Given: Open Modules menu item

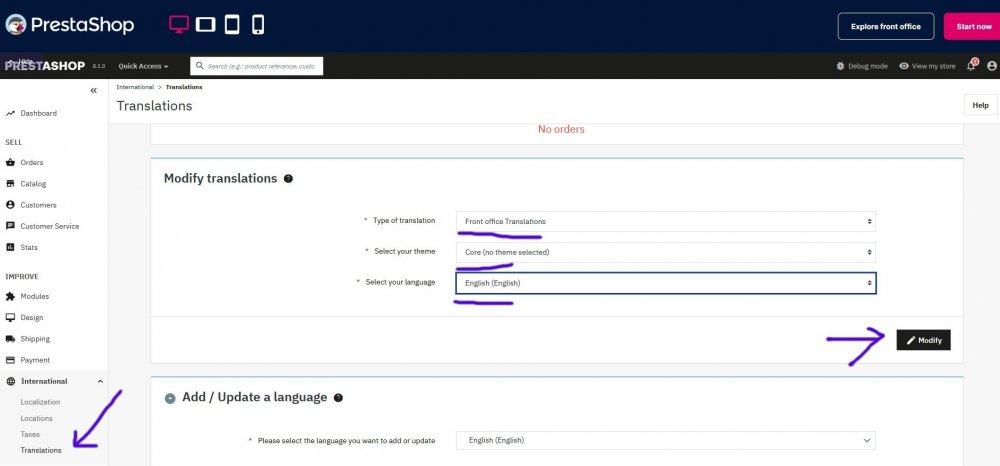Looking at the screenshot, I should pos(34,296).
